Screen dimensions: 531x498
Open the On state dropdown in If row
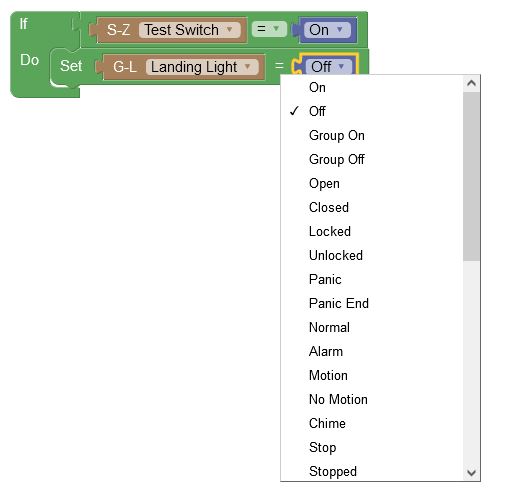tap(327, 30)
